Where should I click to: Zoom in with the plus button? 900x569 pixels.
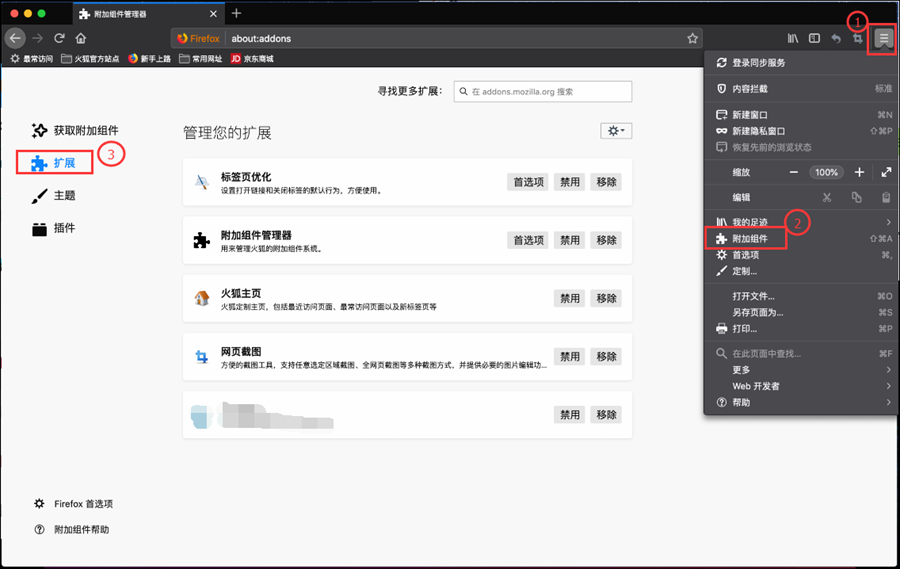click(x=859, y=172)
